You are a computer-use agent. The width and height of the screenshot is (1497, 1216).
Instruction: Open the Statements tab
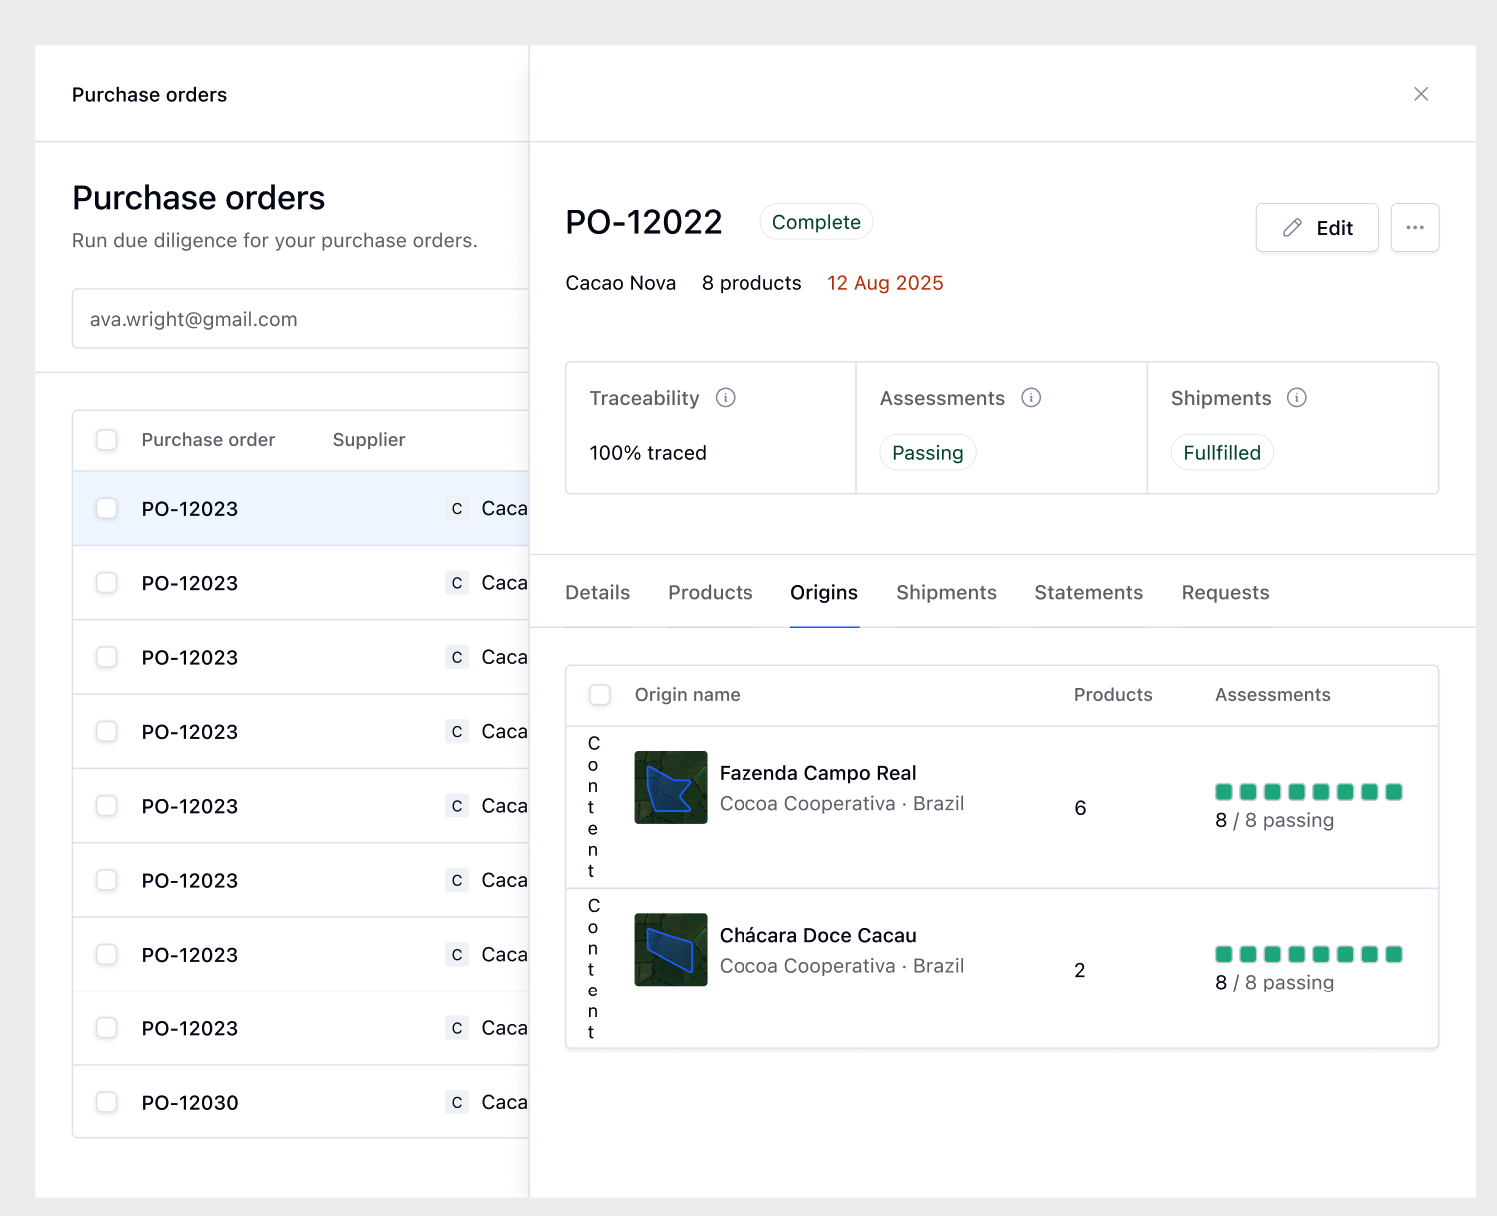(1088, 593)
